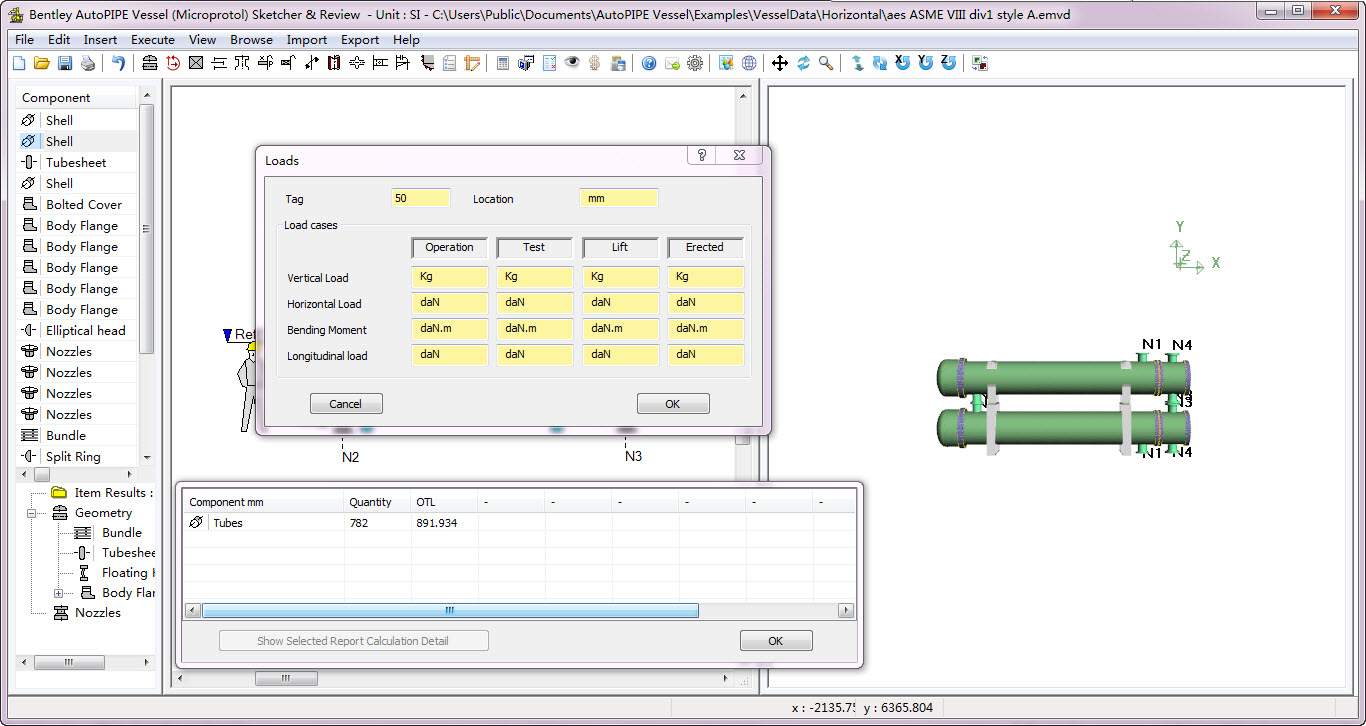
Task: Open help with the blue question icon
Action: point(649,63)
